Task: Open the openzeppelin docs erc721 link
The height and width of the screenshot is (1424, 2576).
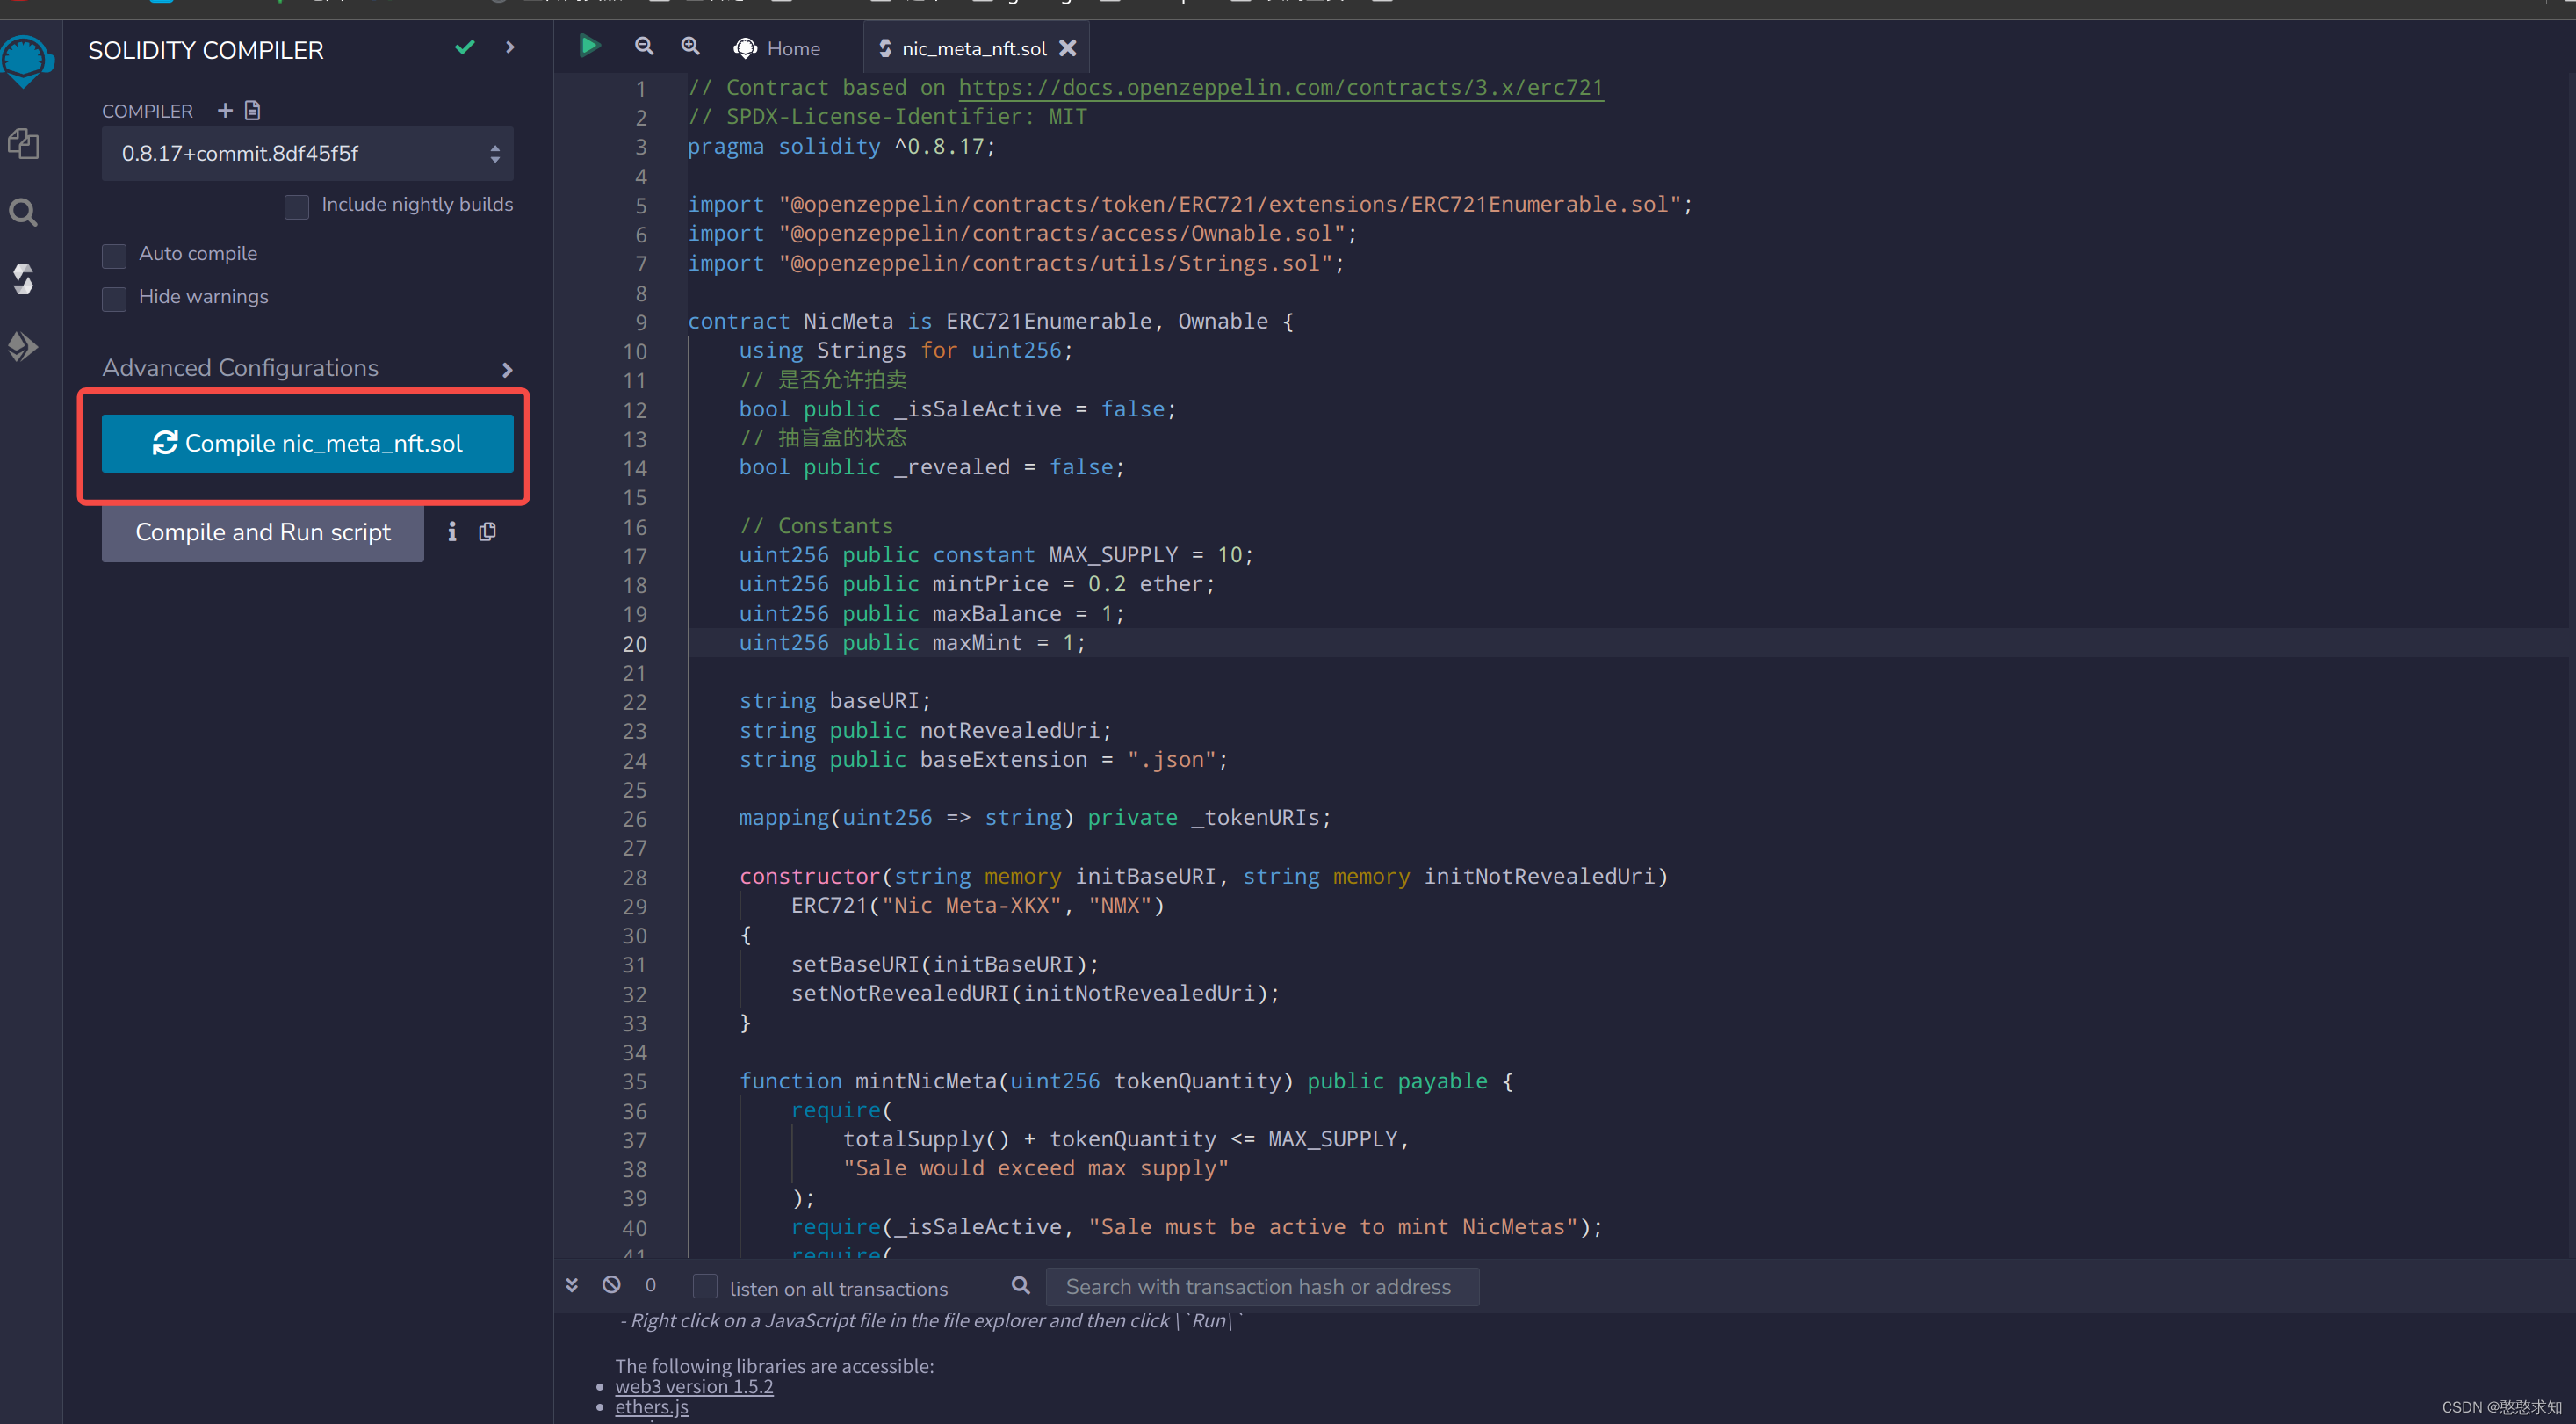Action: click(x=1280, y=88)
